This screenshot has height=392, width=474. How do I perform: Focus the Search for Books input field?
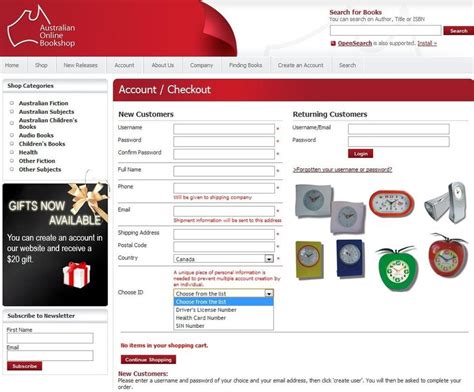pos(386,30)
